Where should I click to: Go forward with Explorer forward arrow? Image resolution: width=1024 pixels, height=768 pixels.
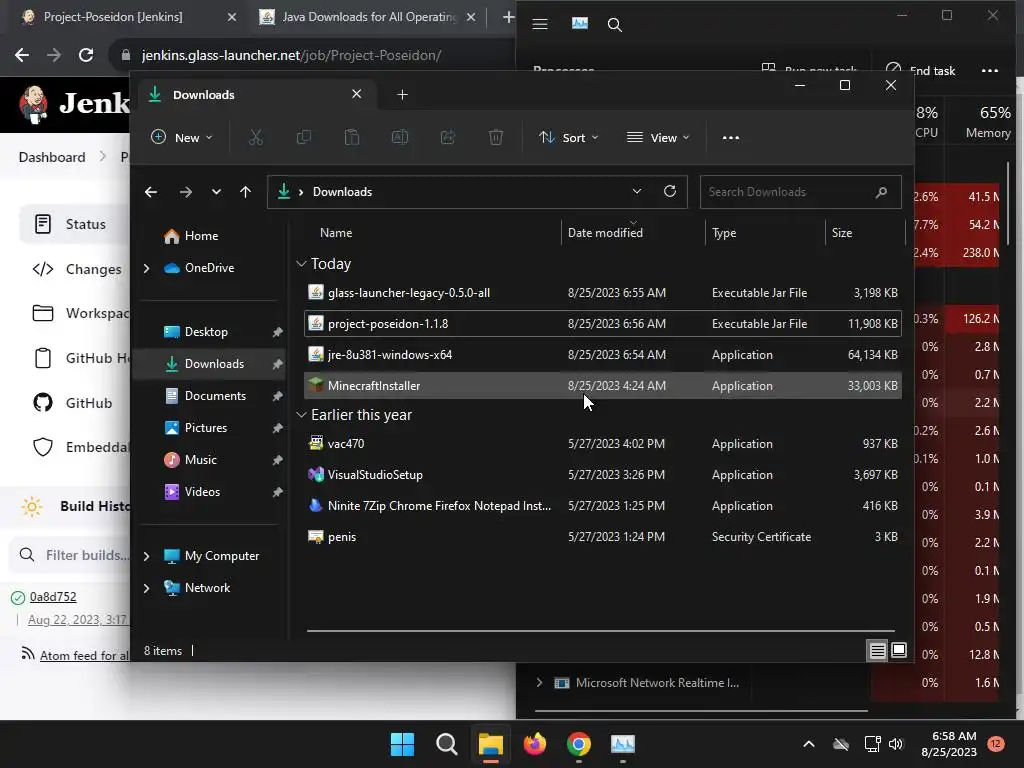point(185,192)
